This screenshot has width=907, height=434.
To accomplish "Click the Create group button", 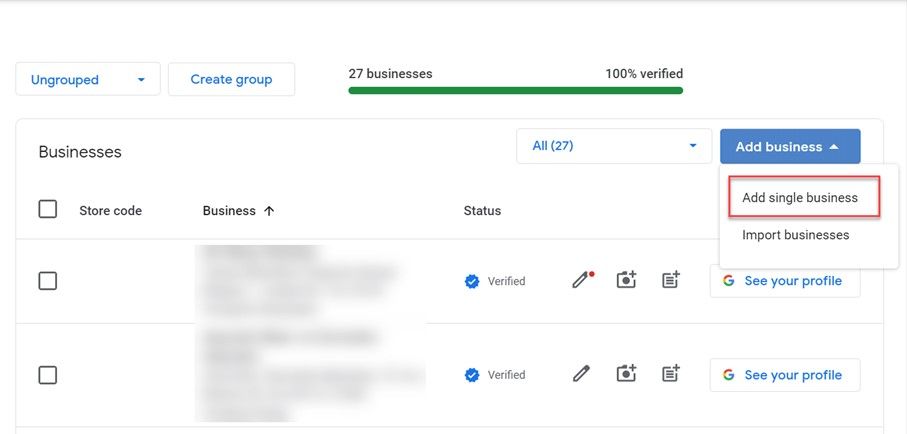I will tap(231, 79).
